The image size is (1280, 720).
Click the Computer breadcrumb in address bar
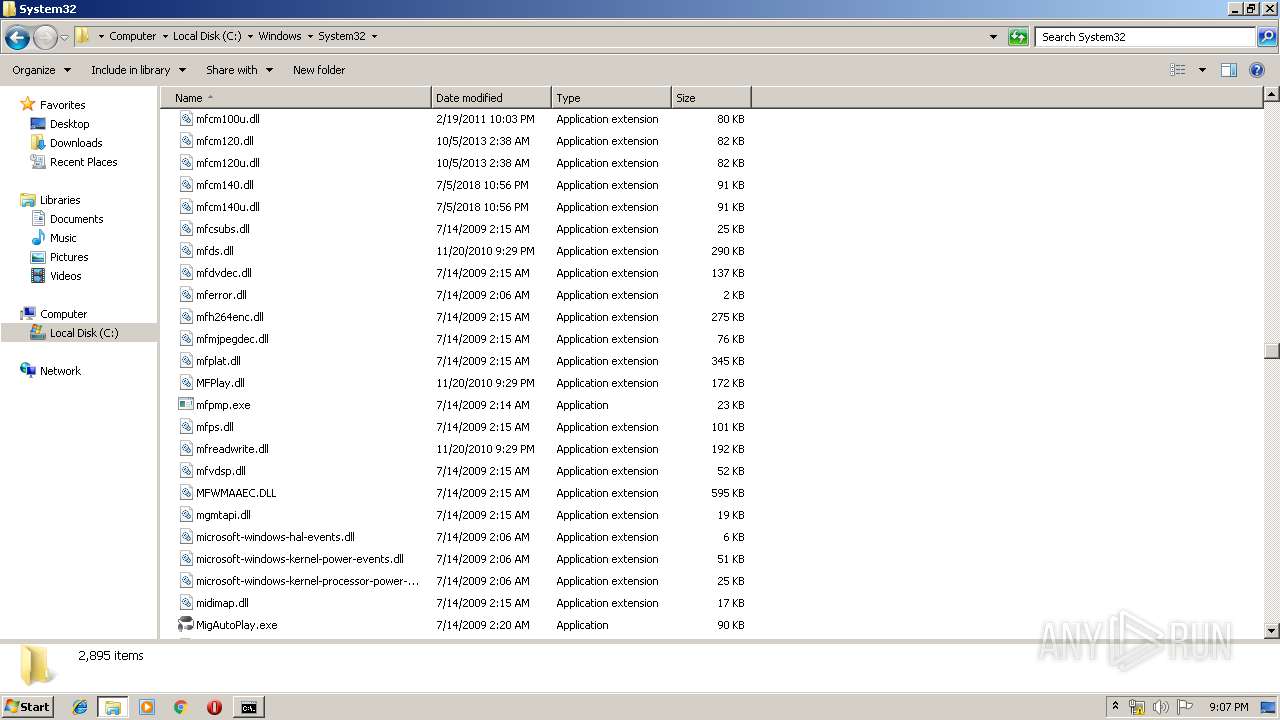click(132, 36)
